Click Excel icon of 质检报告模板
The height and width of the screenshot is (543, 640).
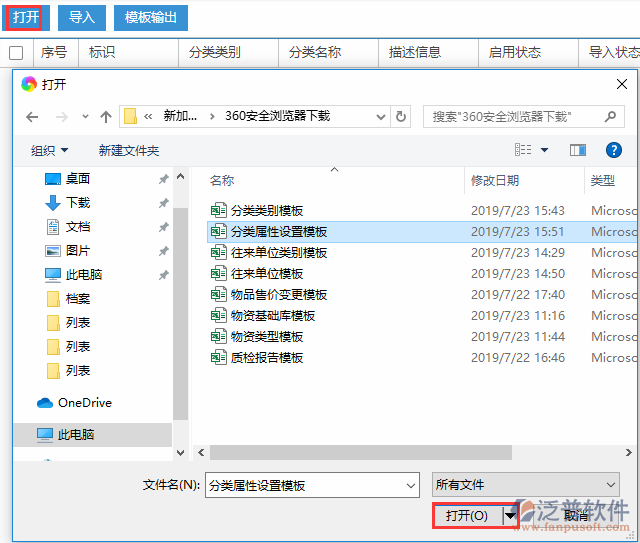218,358
